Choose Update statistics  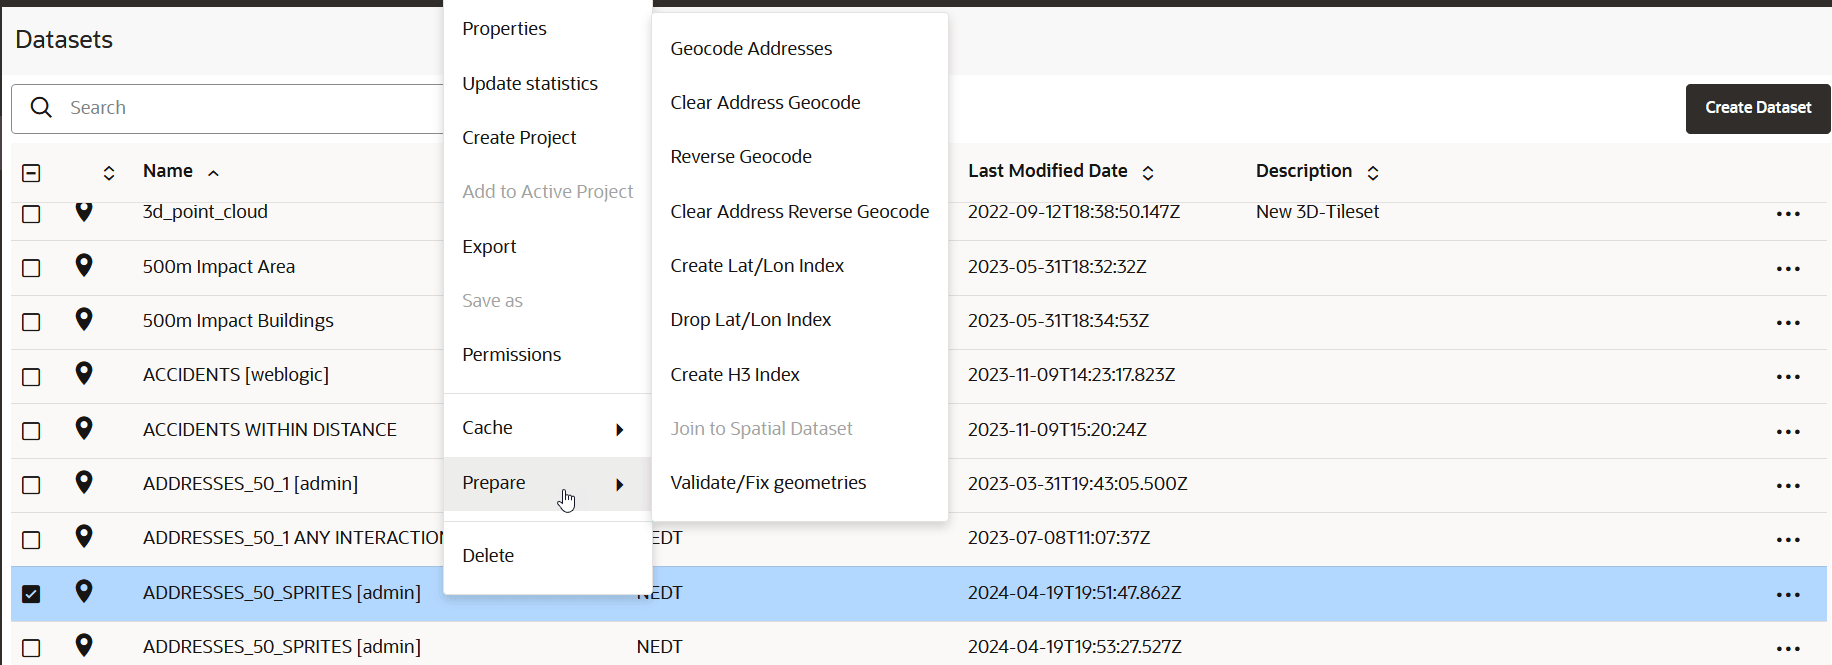point(530,84)
